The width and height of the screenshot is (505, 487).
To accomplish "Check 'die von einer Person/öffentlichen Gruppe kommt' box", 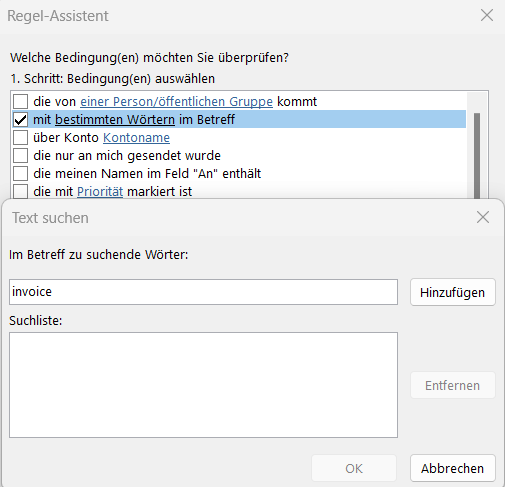I will pyautogui.click(x=20, y=101).
